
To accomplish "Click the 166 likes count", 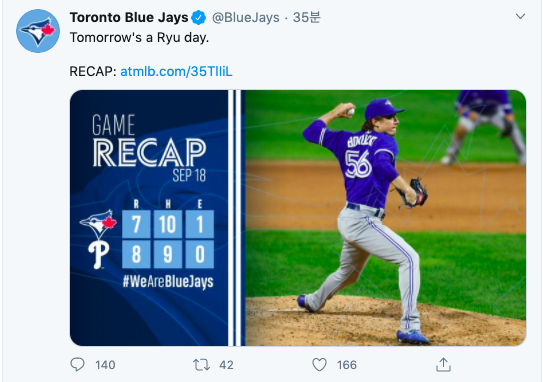I will tap(347, 365).
